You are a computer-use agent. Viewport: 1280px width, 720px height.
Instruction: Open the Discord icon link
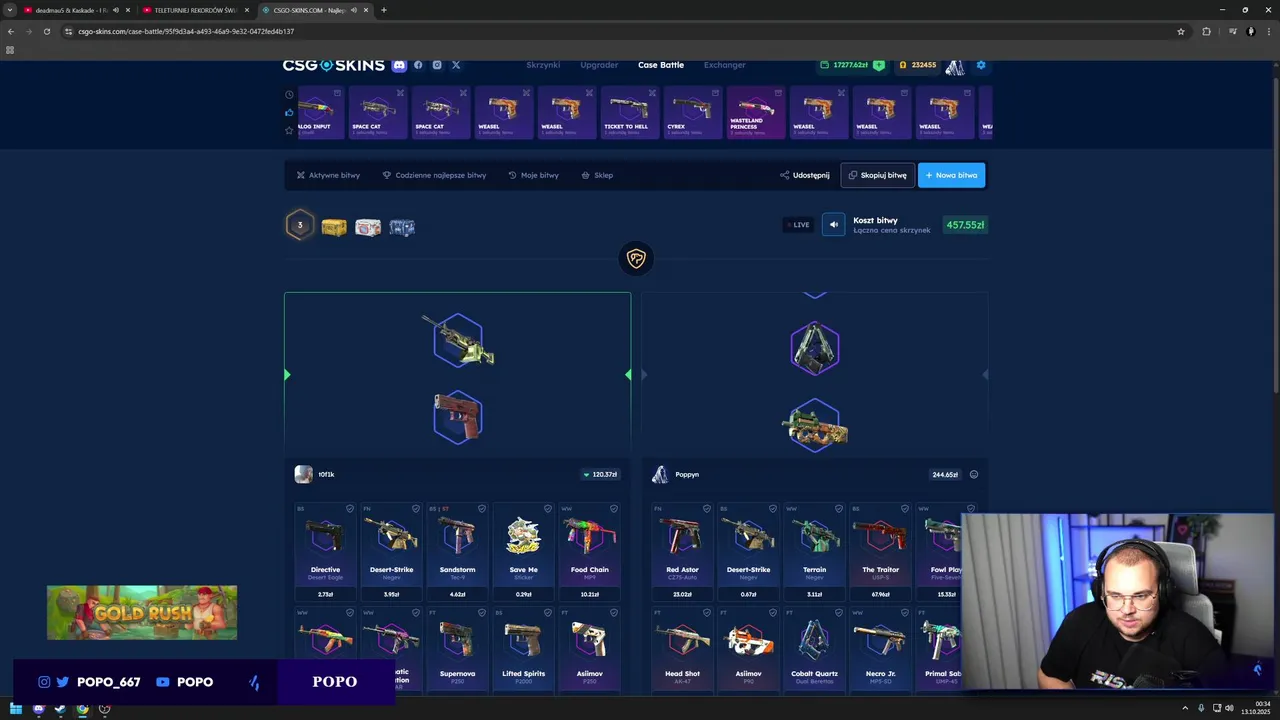[399, 65]
